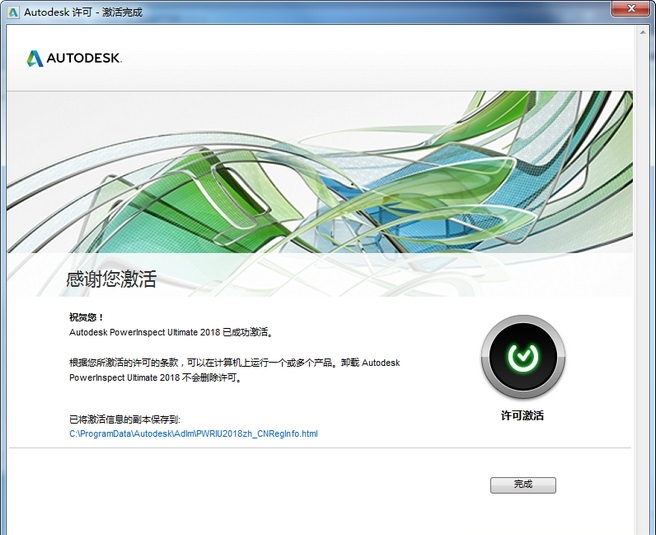Click the 祝贺您！ text
The width and height of the screenshot is (656, 535).
(86, 317)
